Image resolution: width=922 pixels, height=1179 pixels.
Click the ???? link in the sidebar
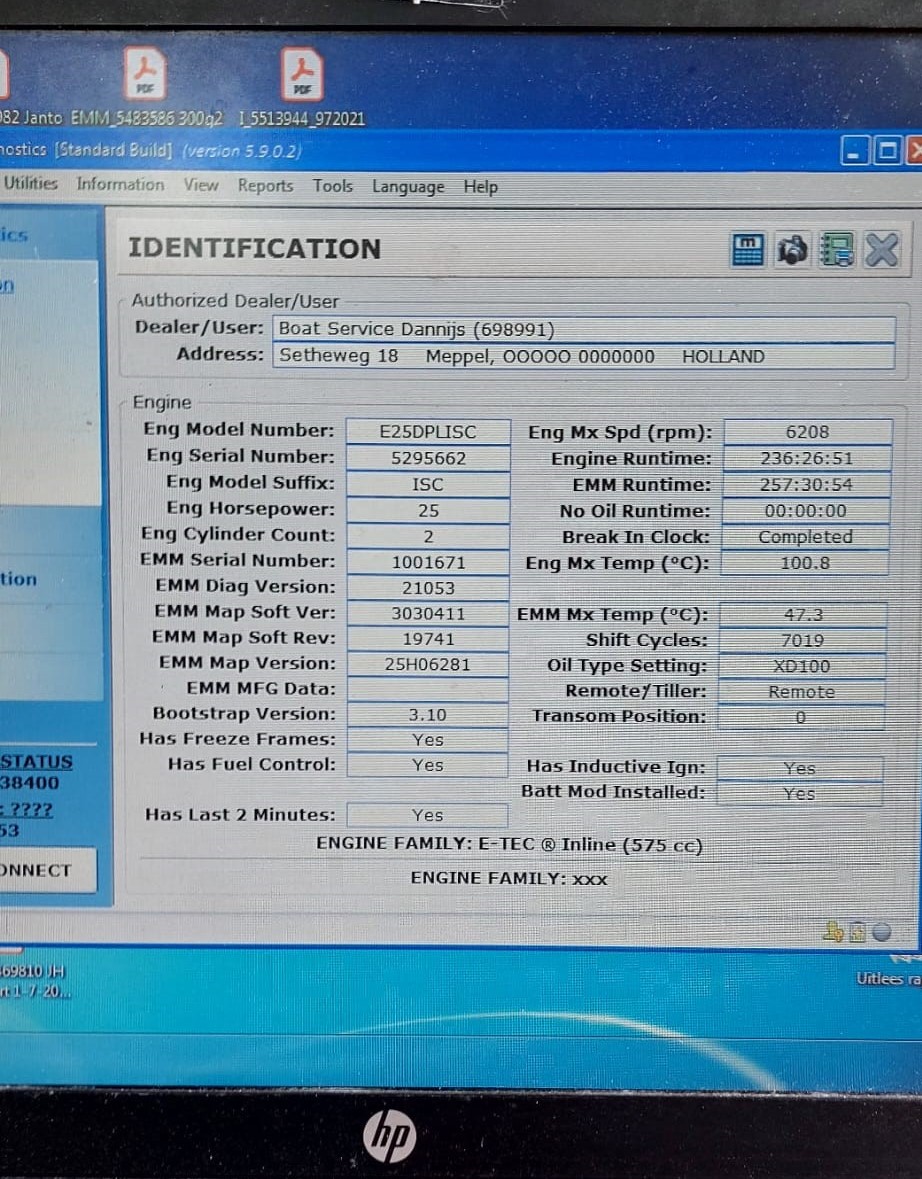tap(27, 810)
